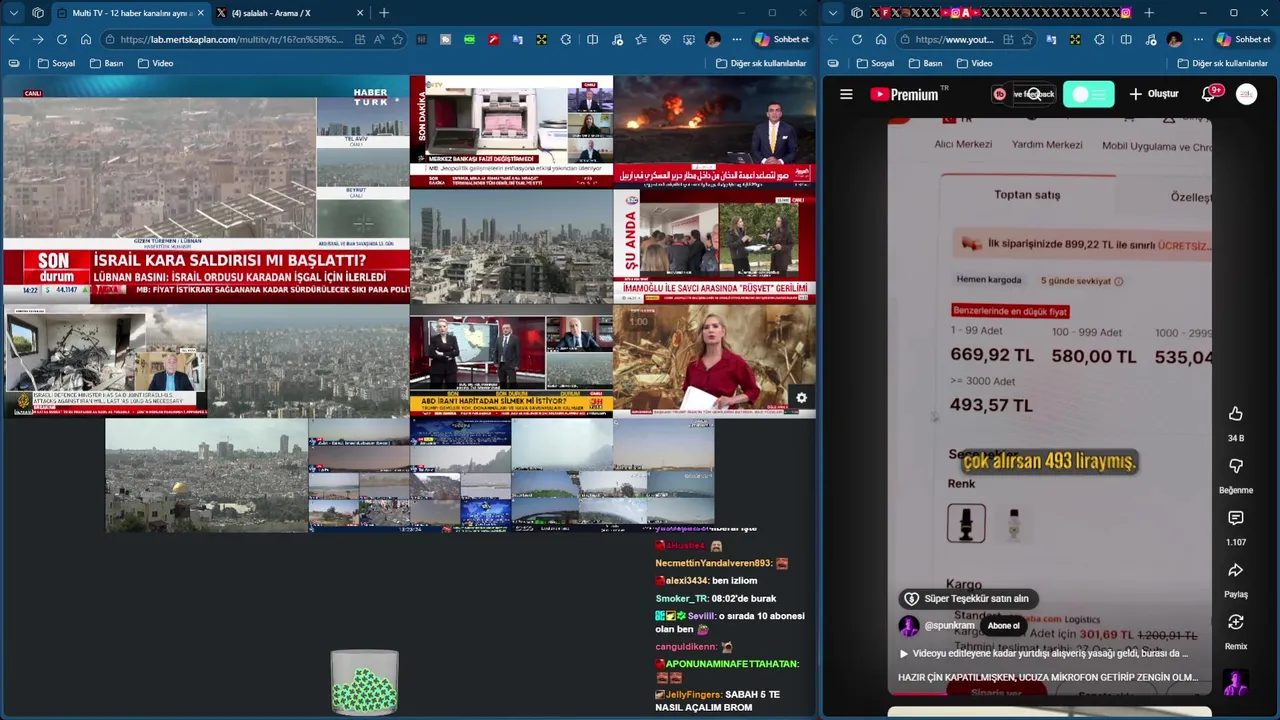The image size is (1280, 720).
Task: Open Video bookmarks folder in left window
Action: coord(155,63)
